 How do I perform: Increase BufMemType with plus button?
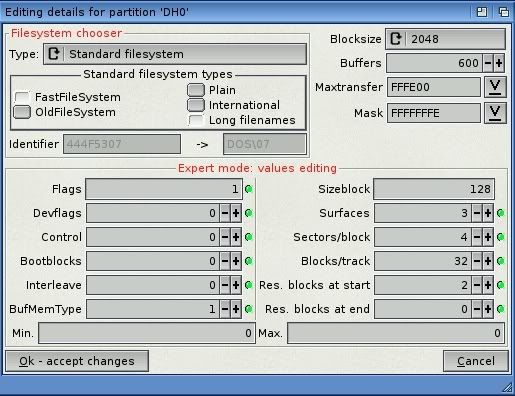tap(236, 309)
